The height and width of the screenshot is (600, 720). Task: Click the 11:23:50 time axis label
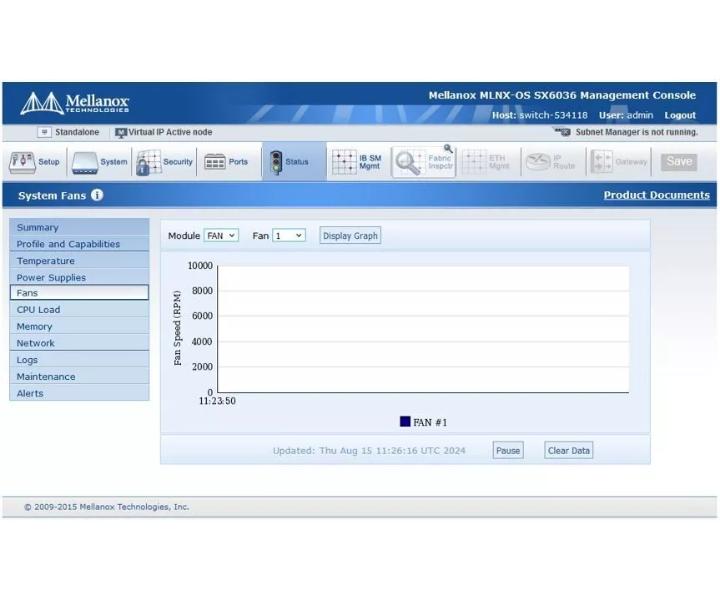tap(217, 401)
